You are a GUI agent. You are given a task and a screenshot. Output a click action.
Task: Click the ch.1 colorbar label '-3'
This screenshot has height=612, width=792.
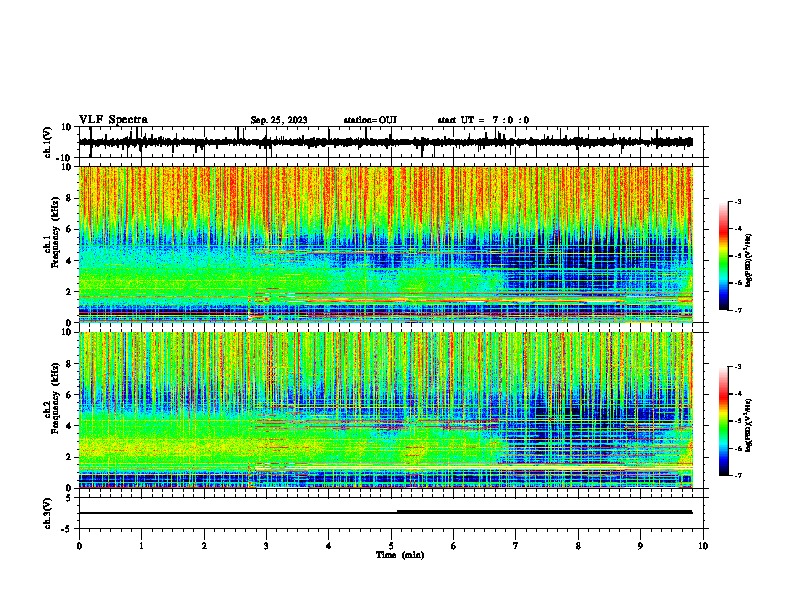[x=737, y=201]
